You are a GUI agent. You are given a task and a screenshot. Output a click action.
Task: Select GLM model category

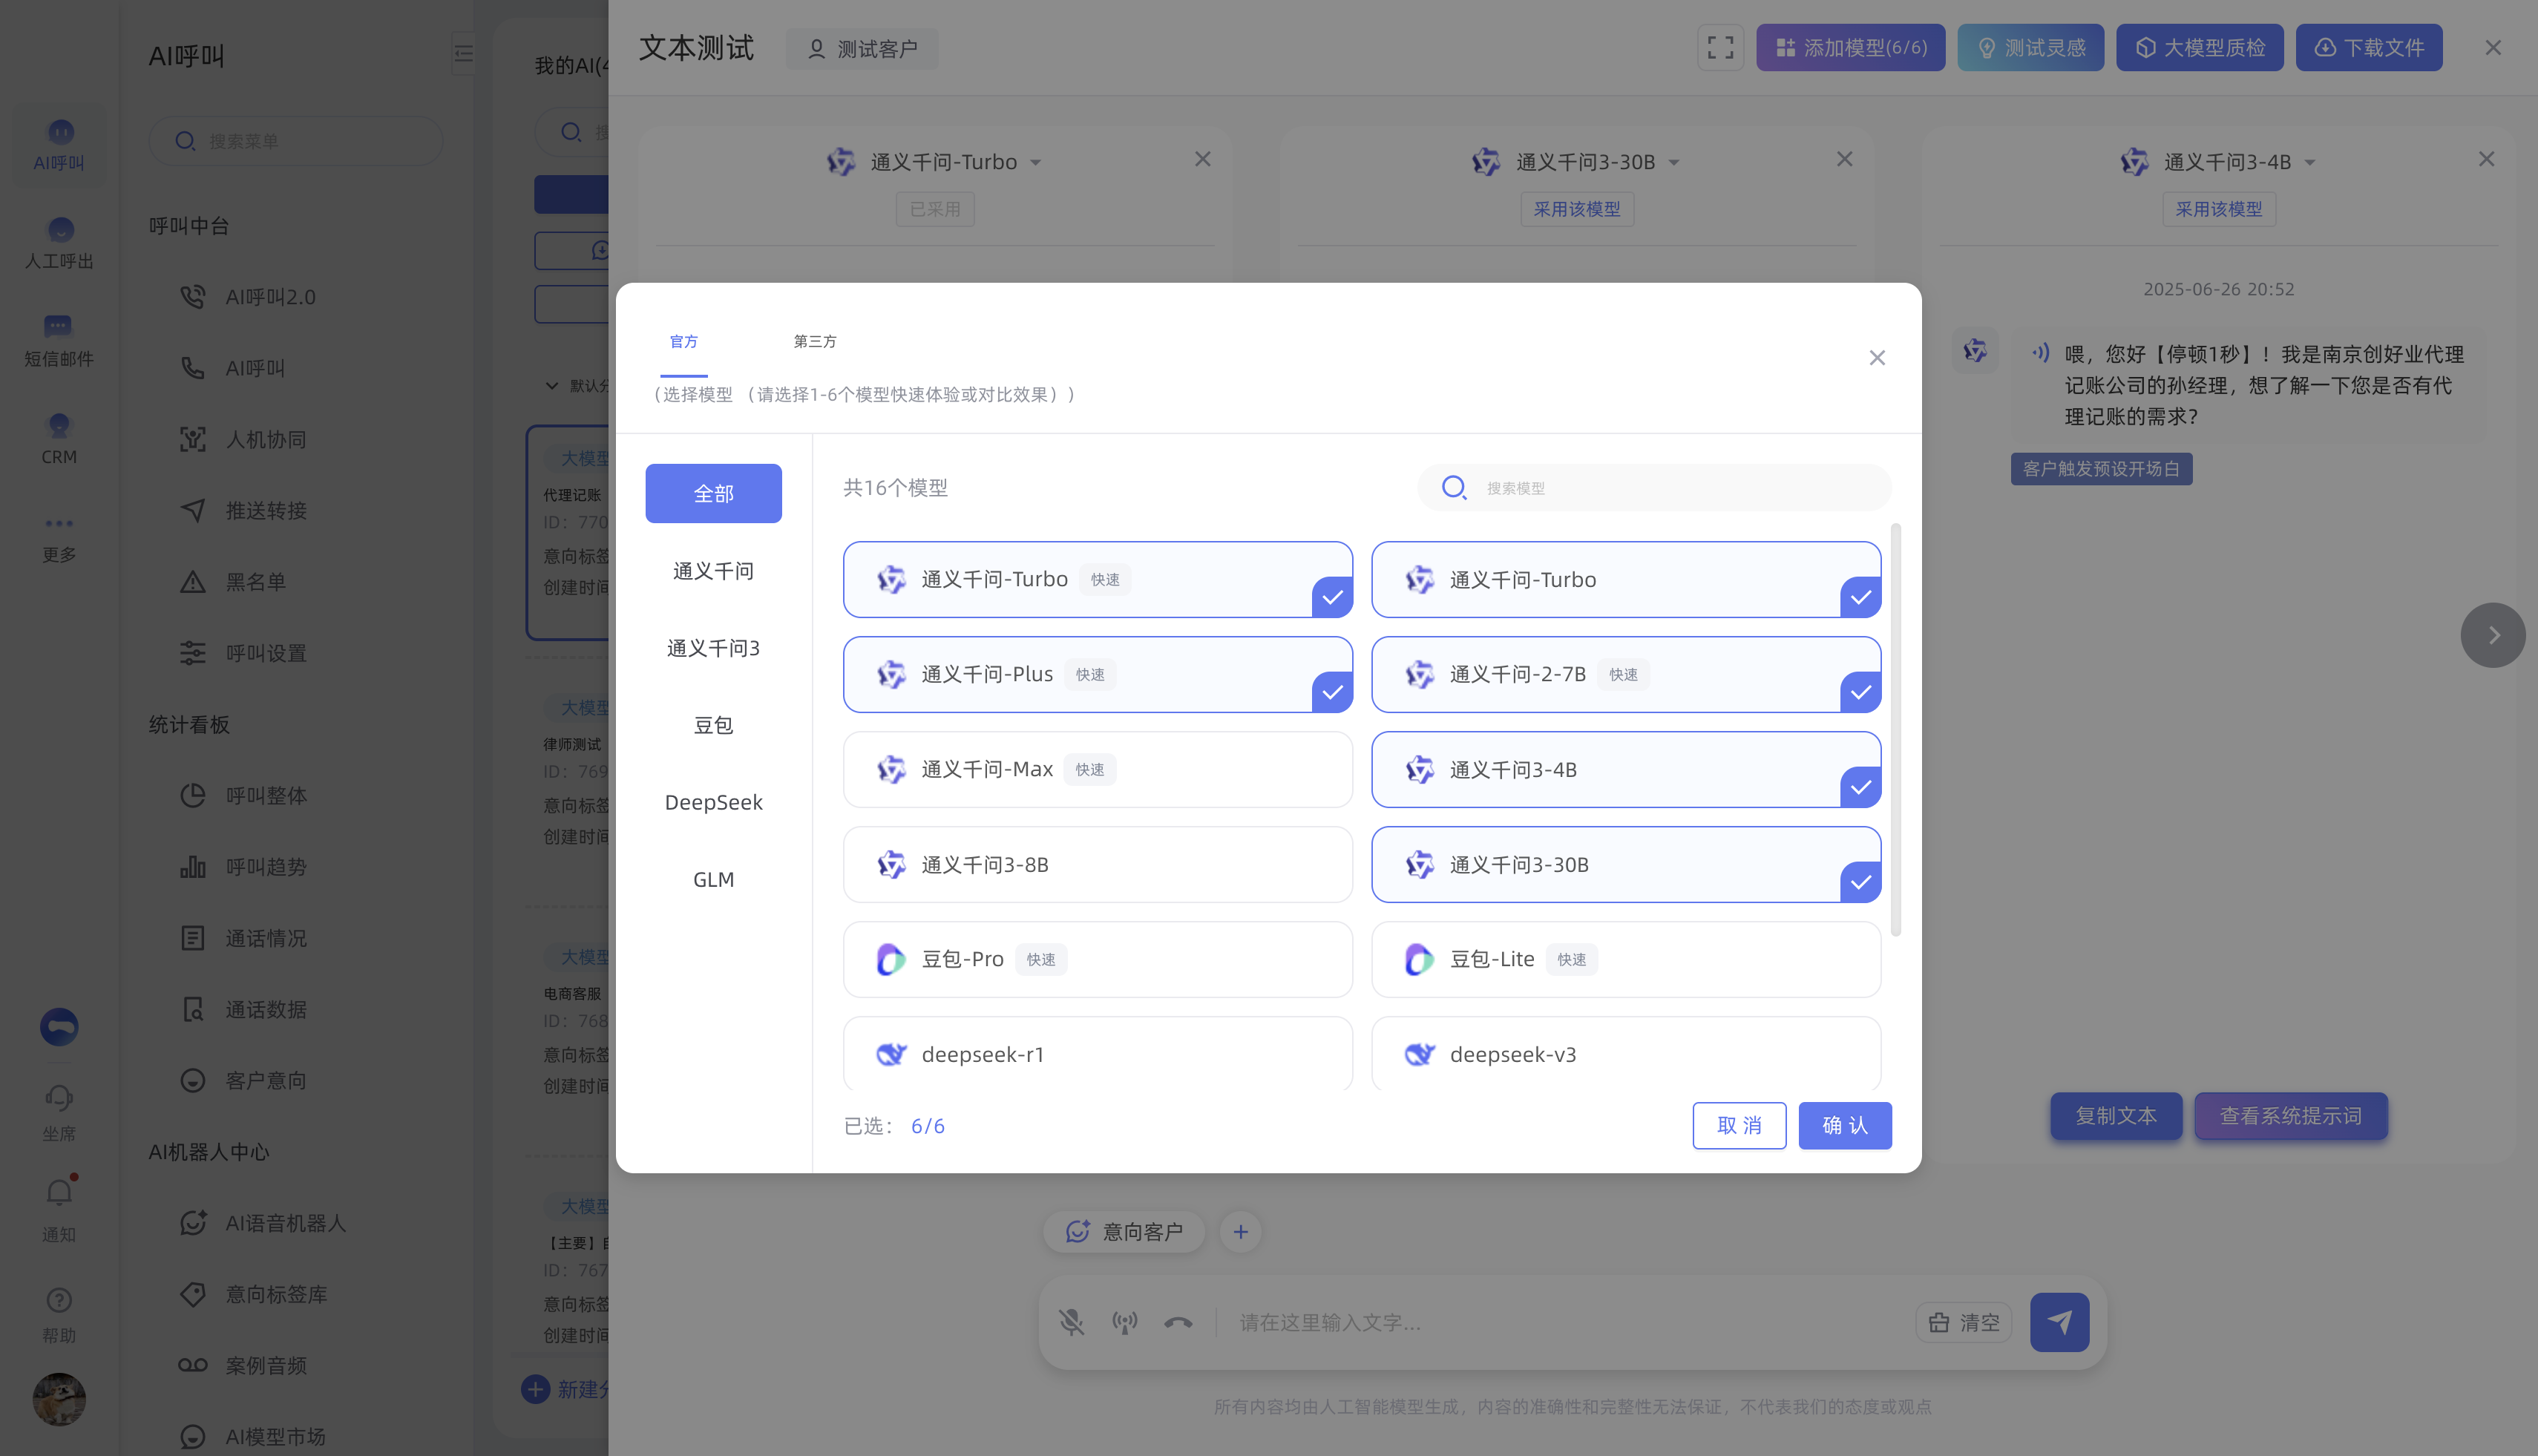(713, 879)
